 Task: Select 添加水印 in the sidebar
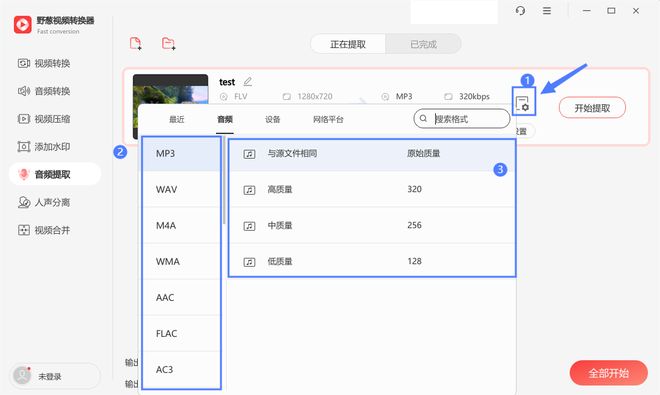[44, 147]
